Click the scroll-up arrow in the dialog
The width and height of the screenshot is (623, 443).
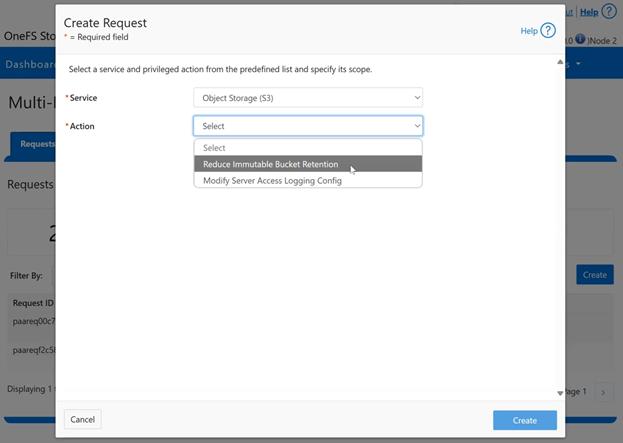coord(559,62)
